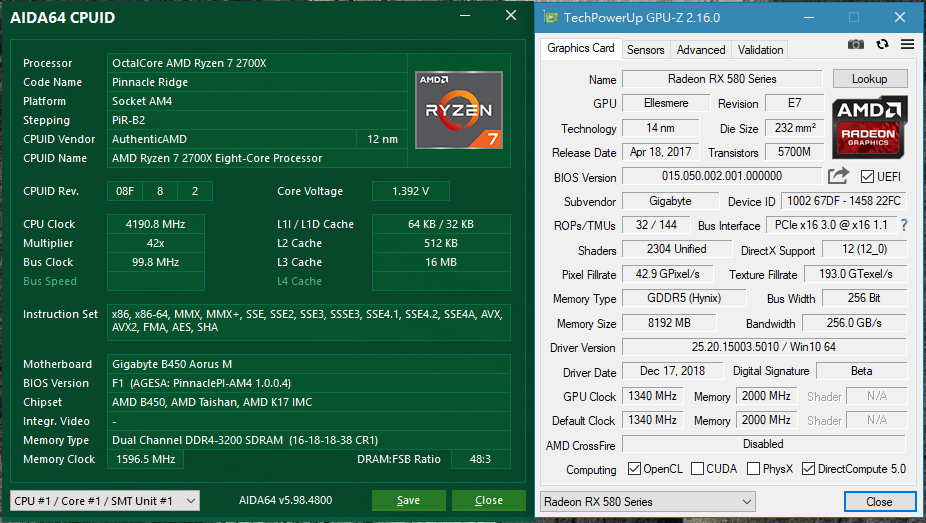Viewport: 926px width, 523px height.
Task: Close the AIDA64 CPUID window via X
Action: (x=511, y=16)
